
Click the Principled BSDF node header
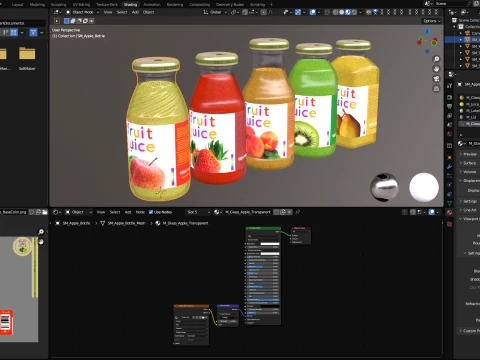click(x=263, y=228)
